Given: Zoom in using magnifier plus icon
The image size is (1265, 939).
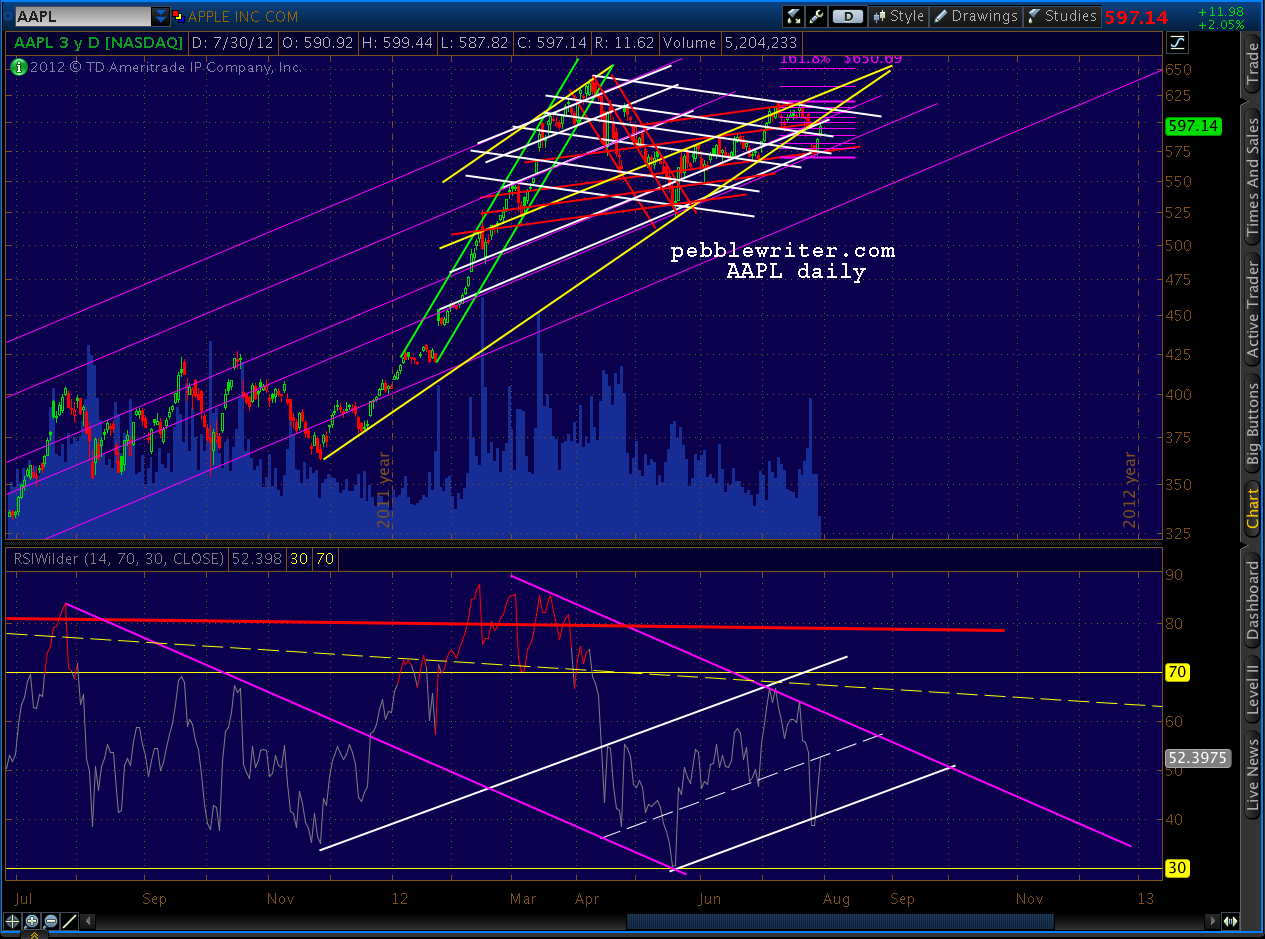Looking at the screenshot, I should (33, 921).
